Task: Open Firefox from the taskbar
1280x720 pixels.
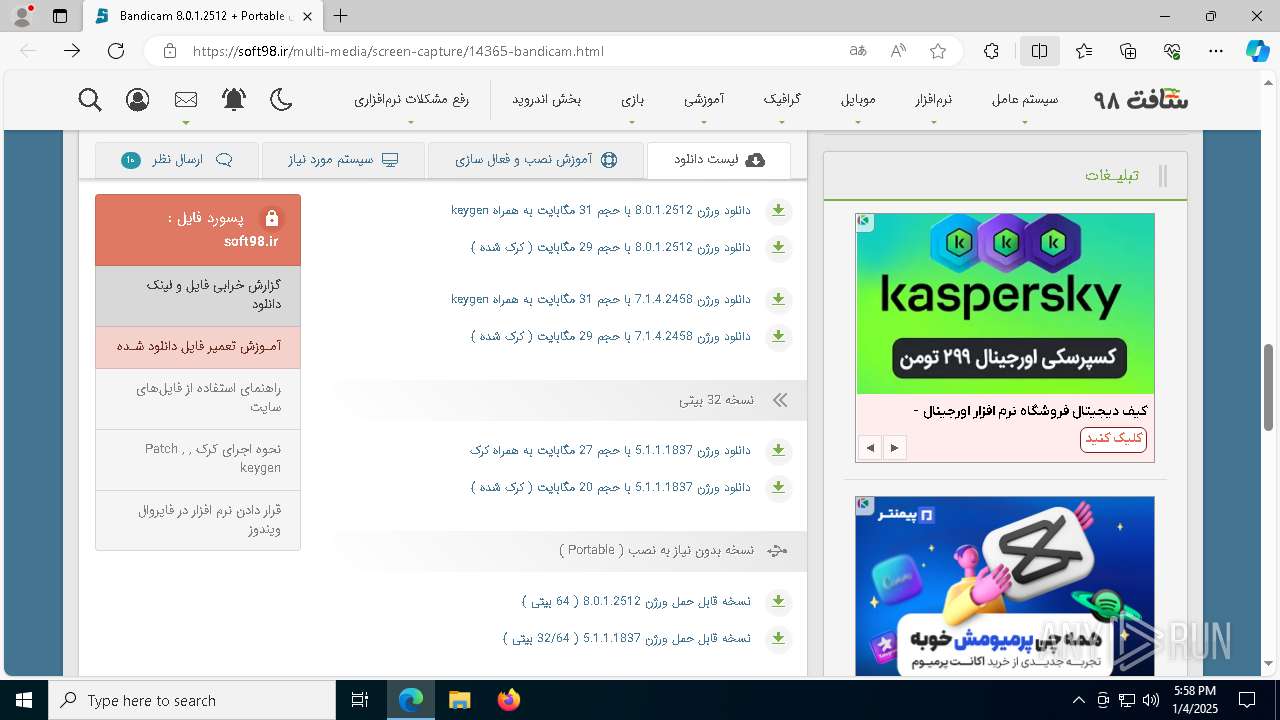Action: 508,700
